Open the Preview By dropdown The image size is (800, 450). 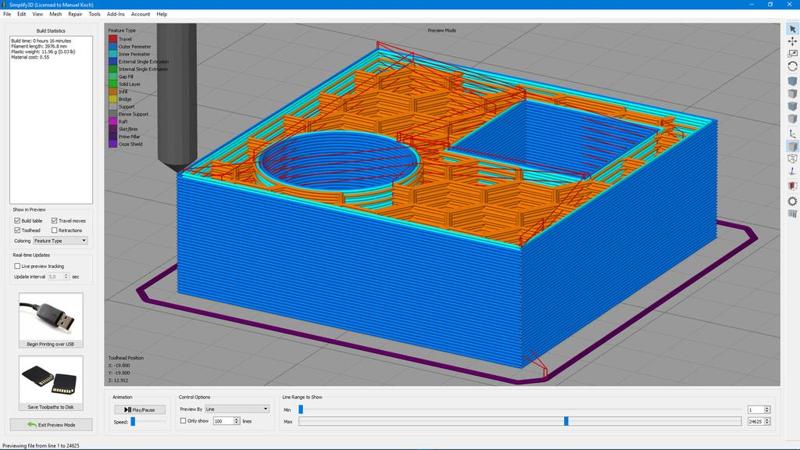click(x=237, y=409)
